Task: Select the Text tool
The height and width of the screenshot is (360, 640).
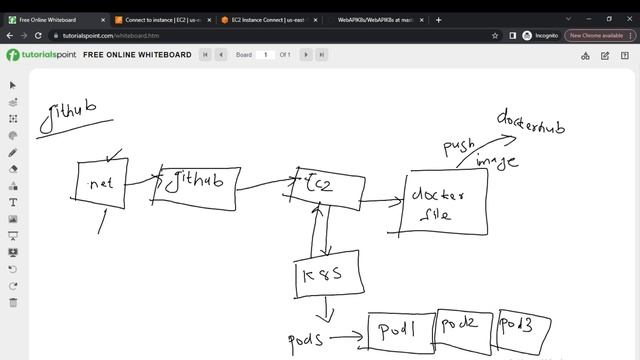Action: [13, 202]
